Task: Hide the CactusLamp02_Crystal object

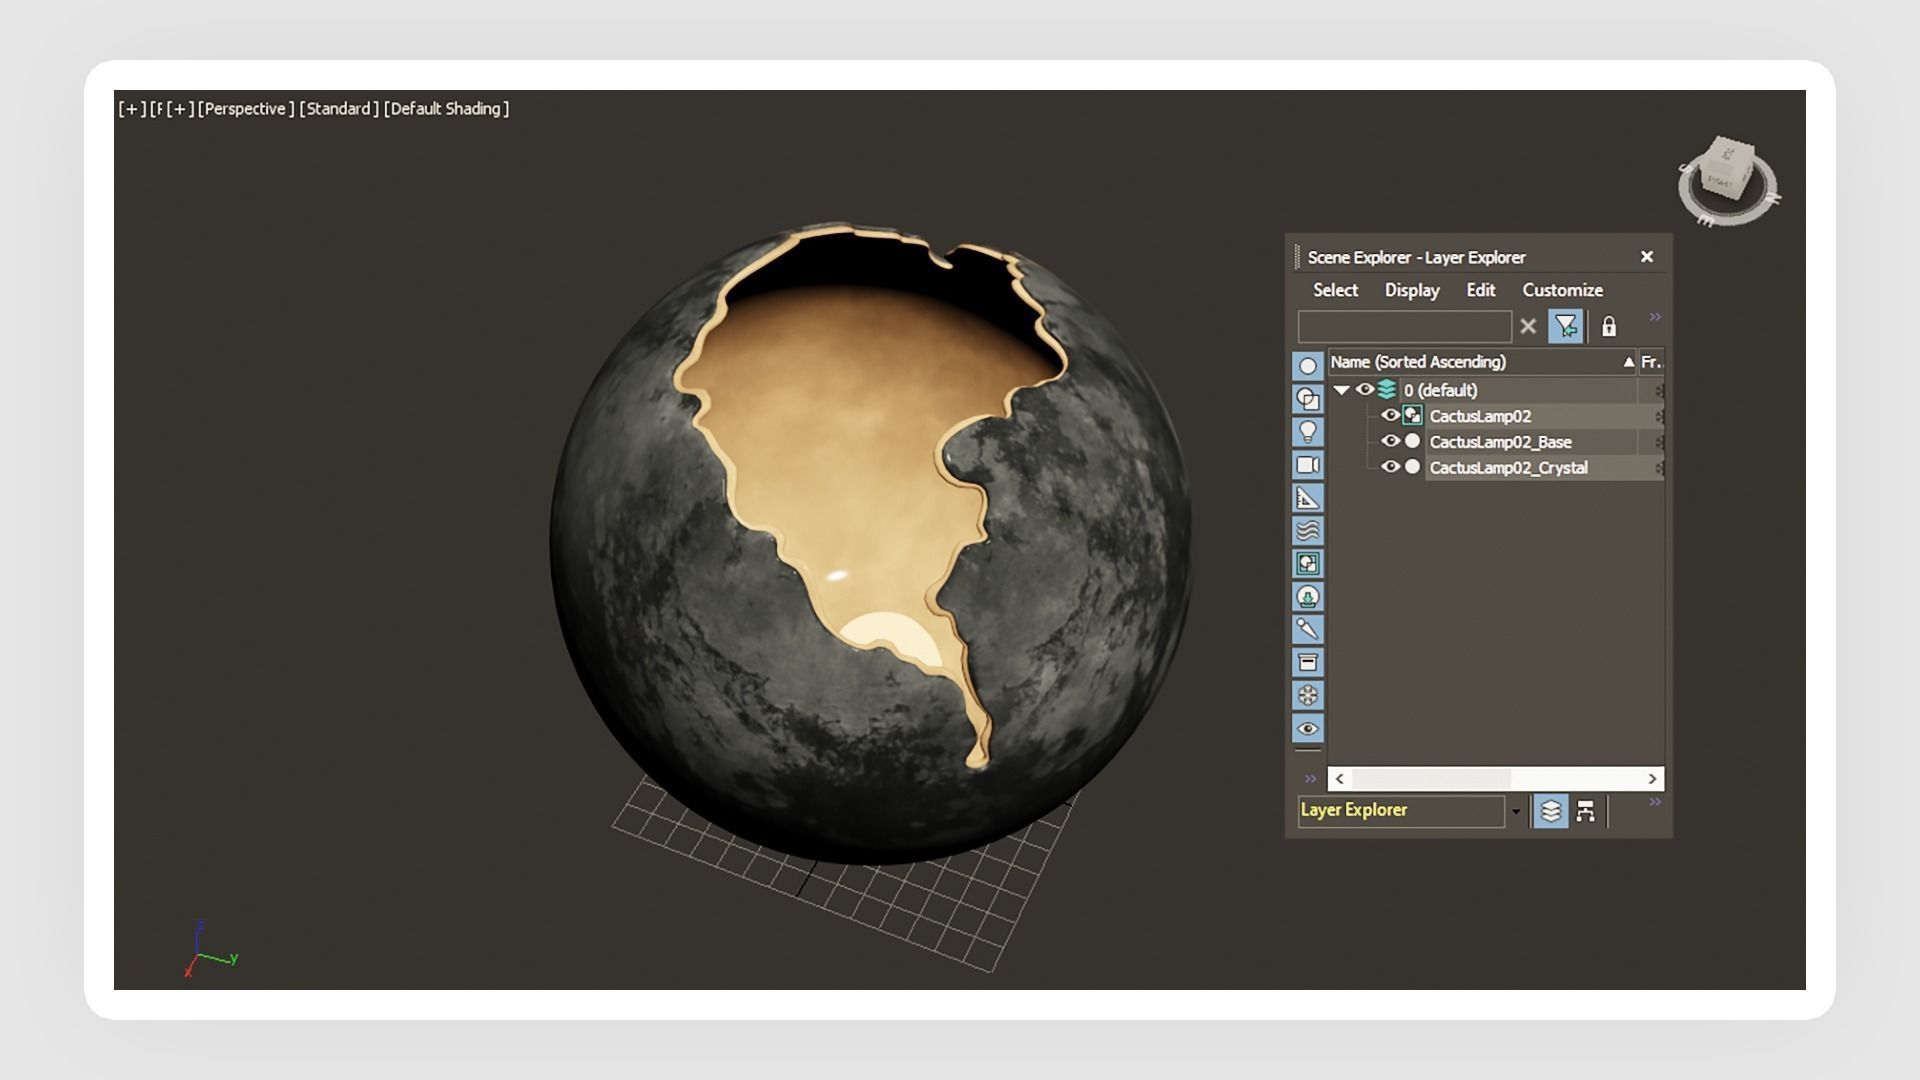Action: (x=1390, y=467)
